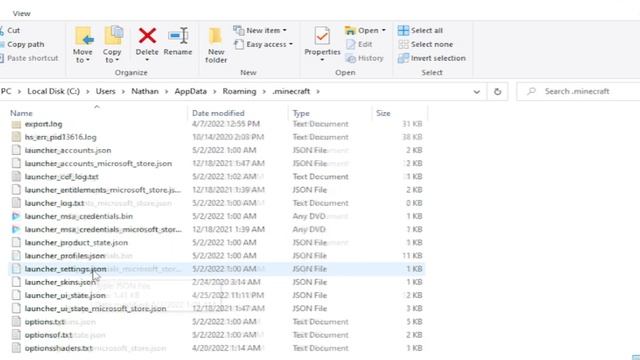
Task: Select optionsof.txt
Action: tap(48, 335)
